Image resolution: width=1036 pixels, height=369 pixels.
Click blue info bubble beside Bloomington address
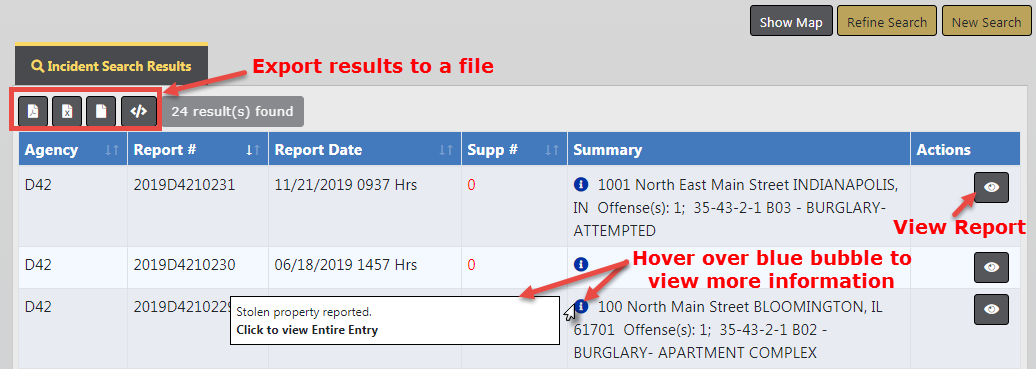pyautogui.click(x=581, y=307)
